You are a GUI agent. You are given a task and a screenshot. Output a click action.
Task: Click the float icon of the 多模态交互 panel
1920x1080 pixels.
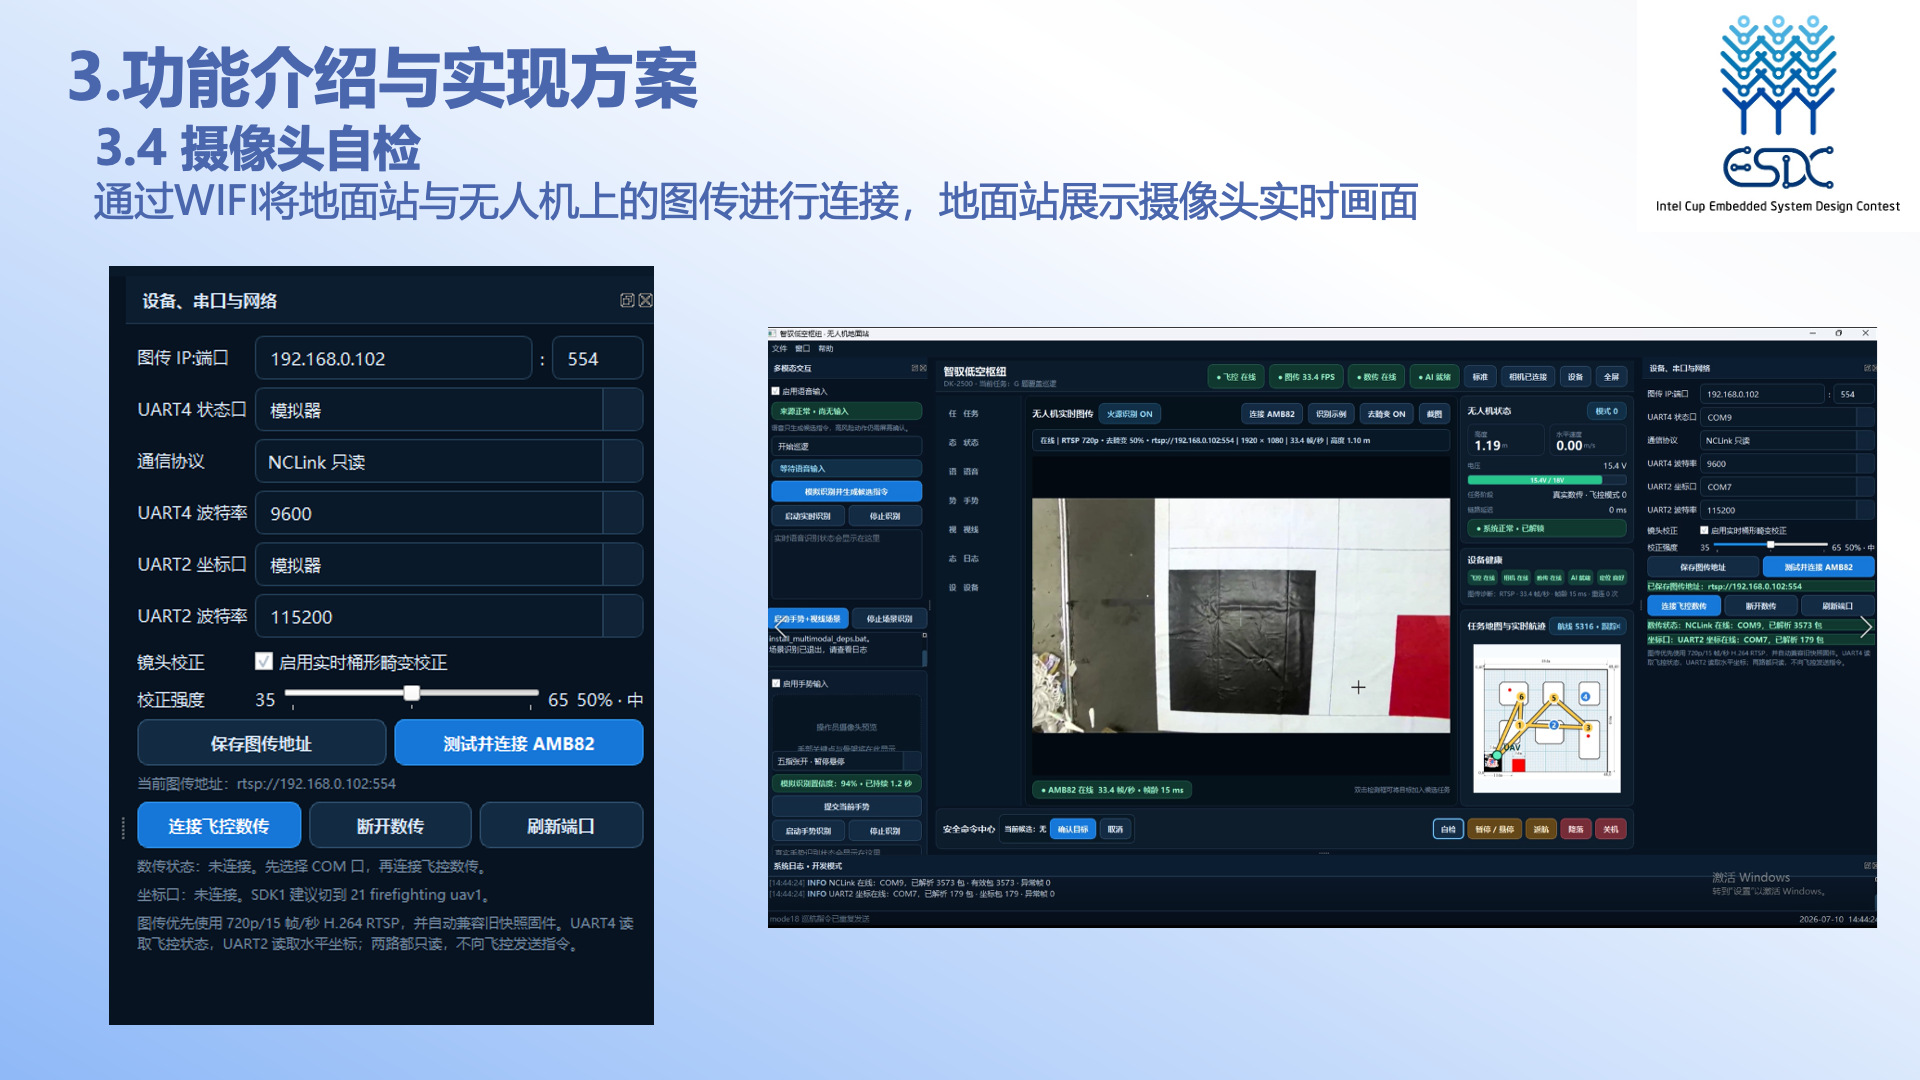pyautogui.click(x=914, y=368)
